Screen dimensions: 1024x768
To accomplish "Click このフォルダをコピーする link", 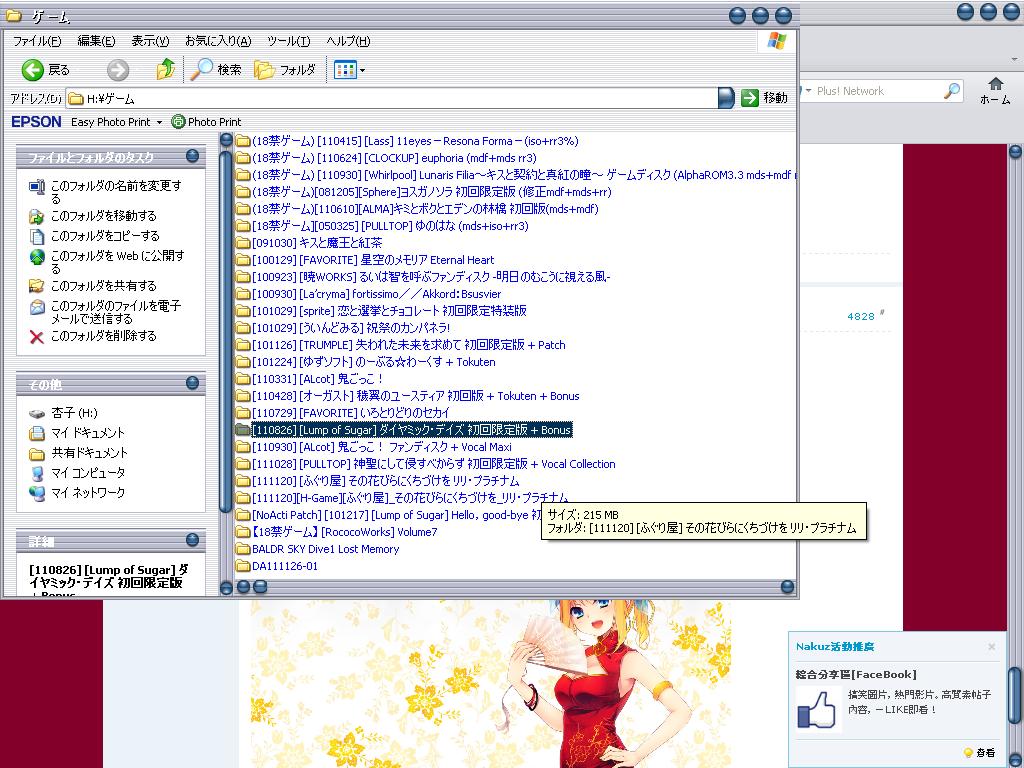I will click(x=105, y=236).
